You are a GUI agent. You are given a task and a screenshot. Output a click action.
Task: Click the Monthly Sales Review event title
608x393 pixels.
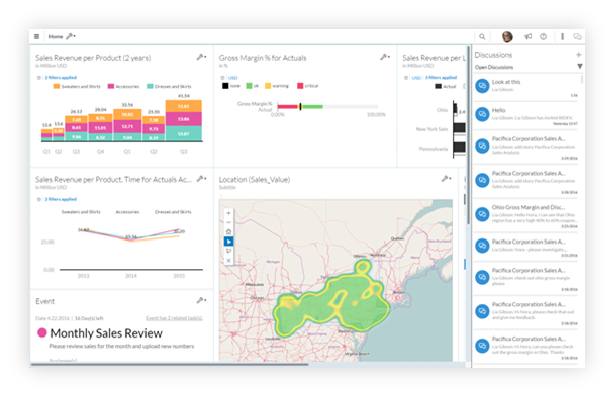107,333
